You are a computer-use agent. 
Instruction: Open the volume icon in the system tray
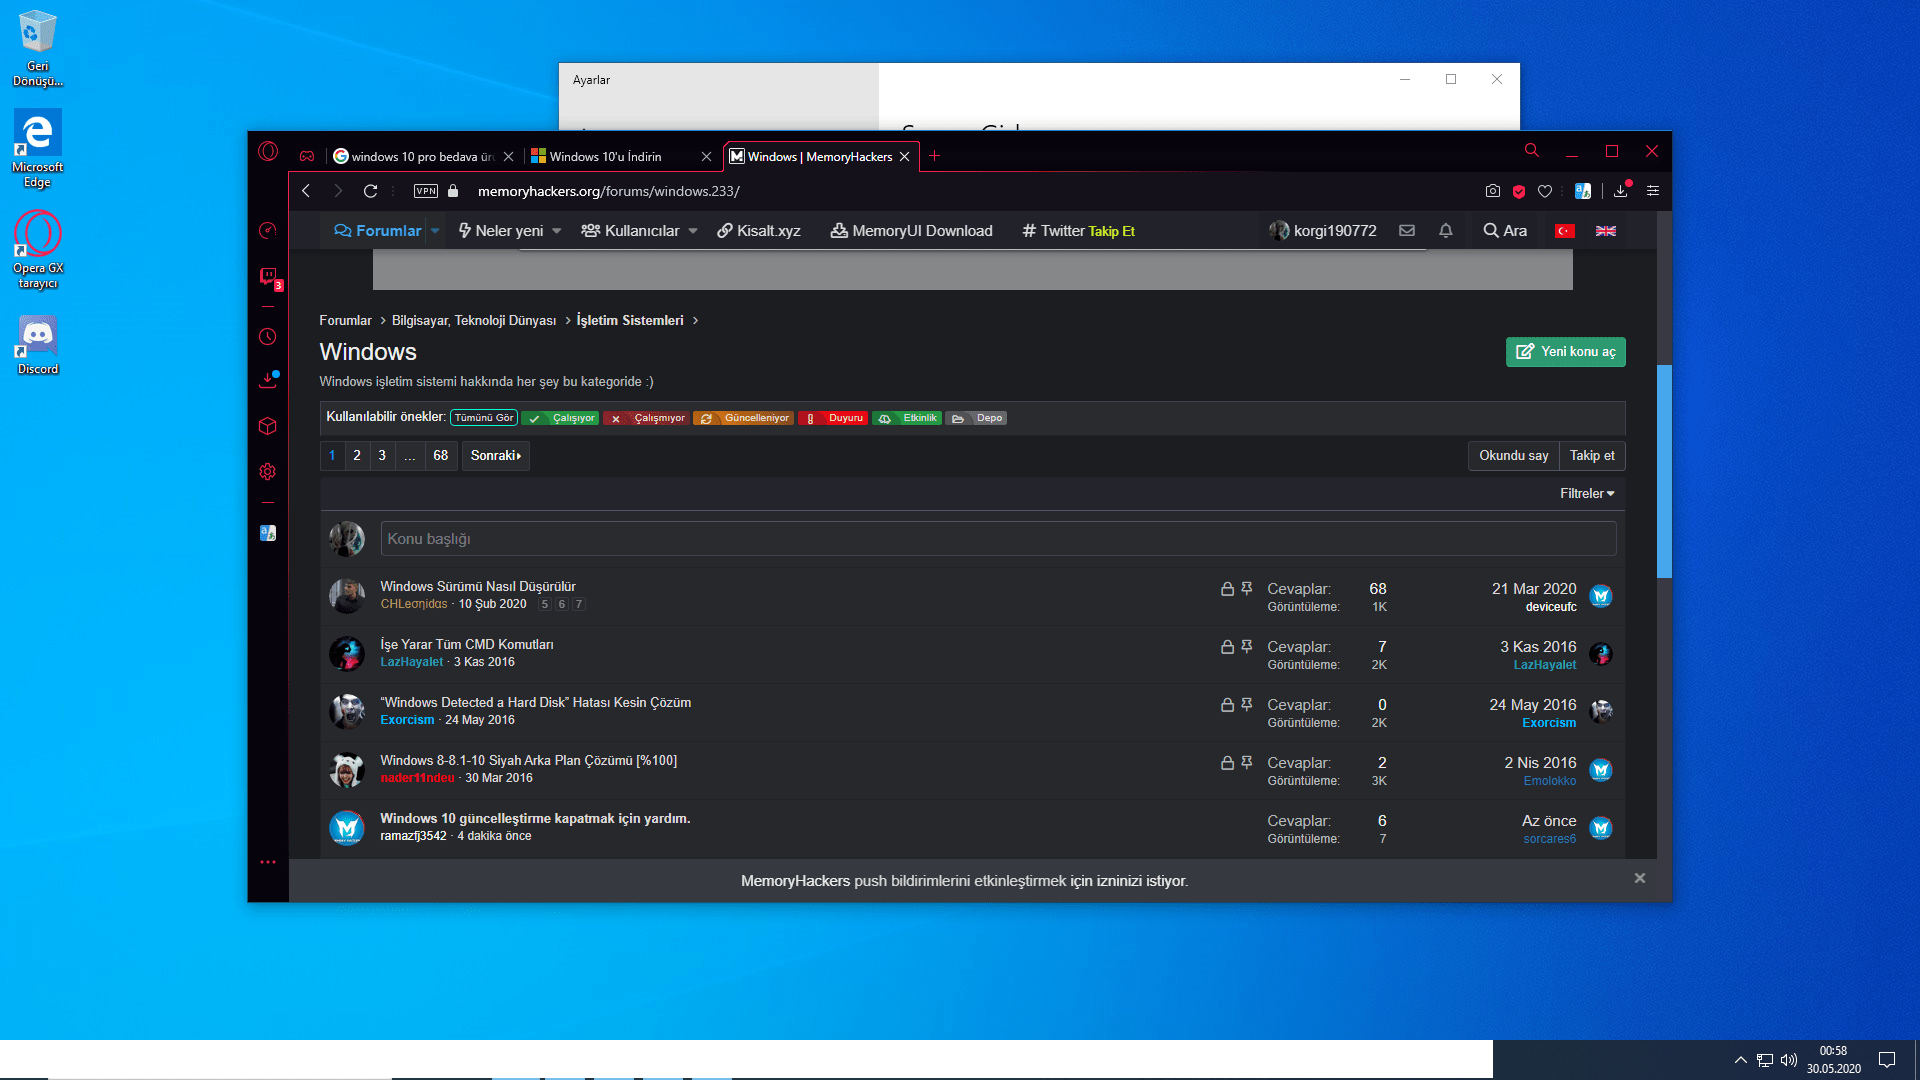[x=1789, y=1060]
